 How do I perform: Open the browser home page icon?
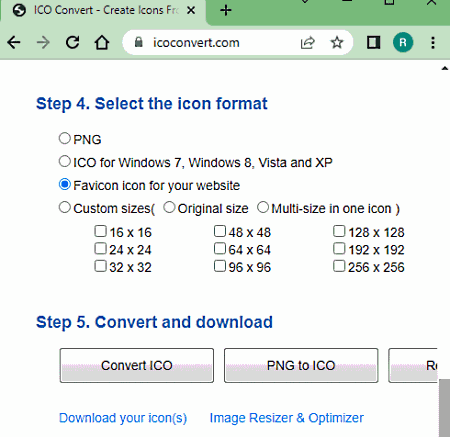pos(102,43)
